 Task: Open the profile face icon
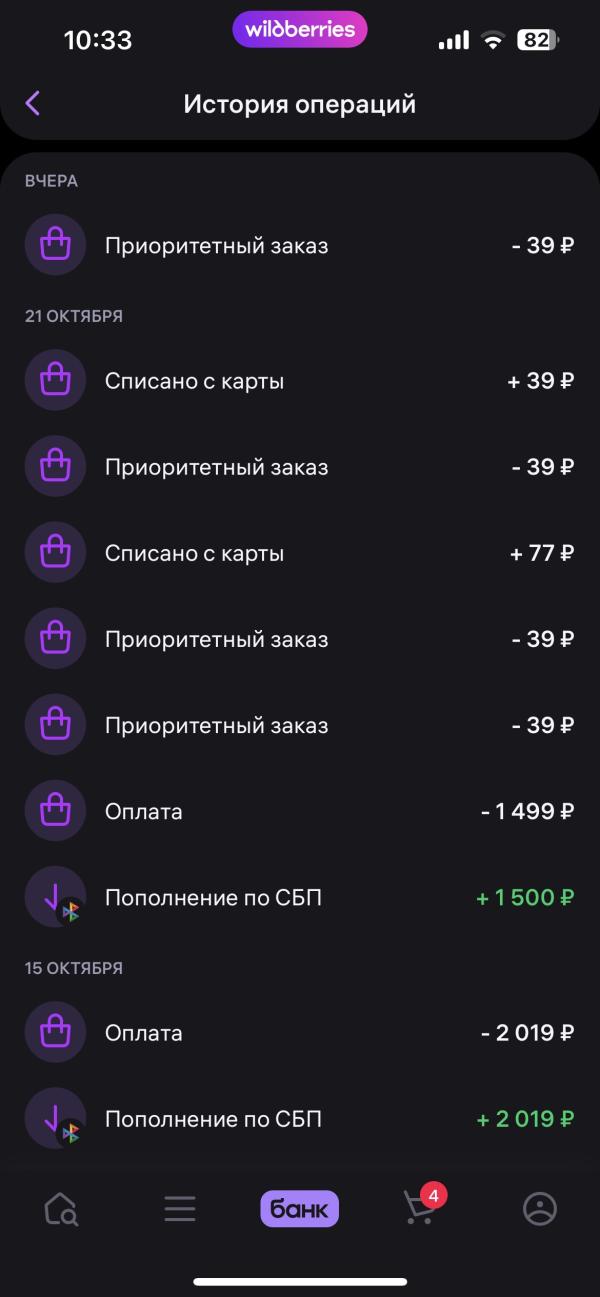[540, 1209]
